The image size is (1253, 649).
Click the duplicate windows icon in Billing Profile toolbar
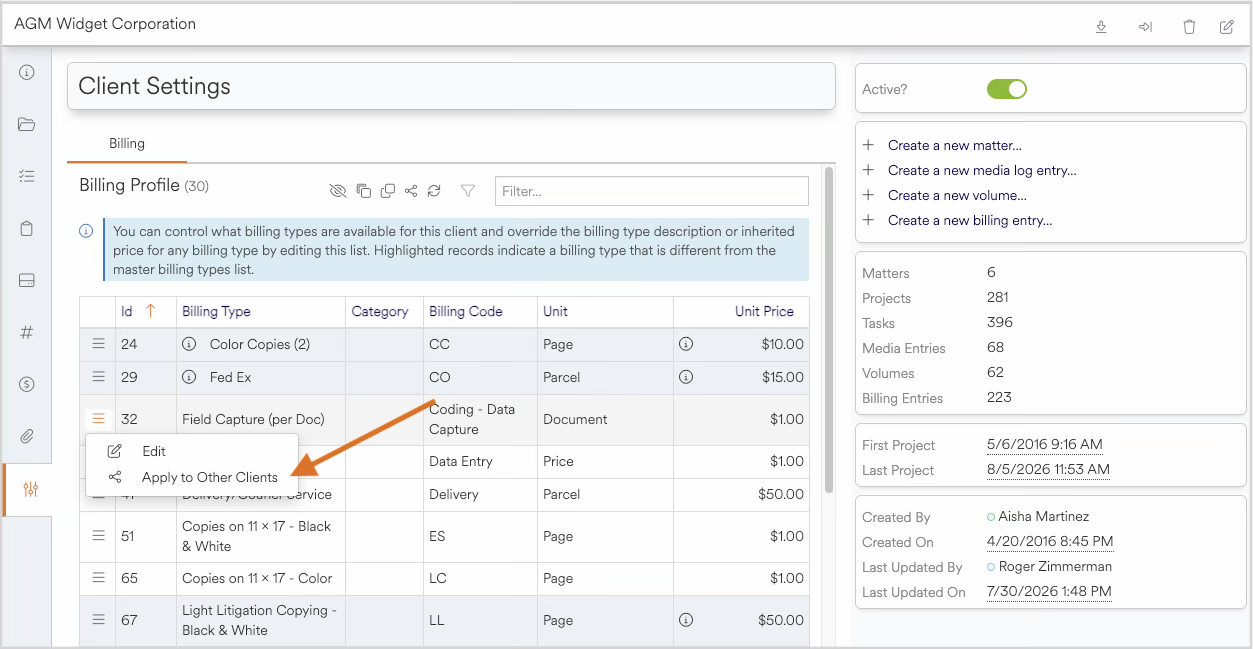click(x=387, y=190)
